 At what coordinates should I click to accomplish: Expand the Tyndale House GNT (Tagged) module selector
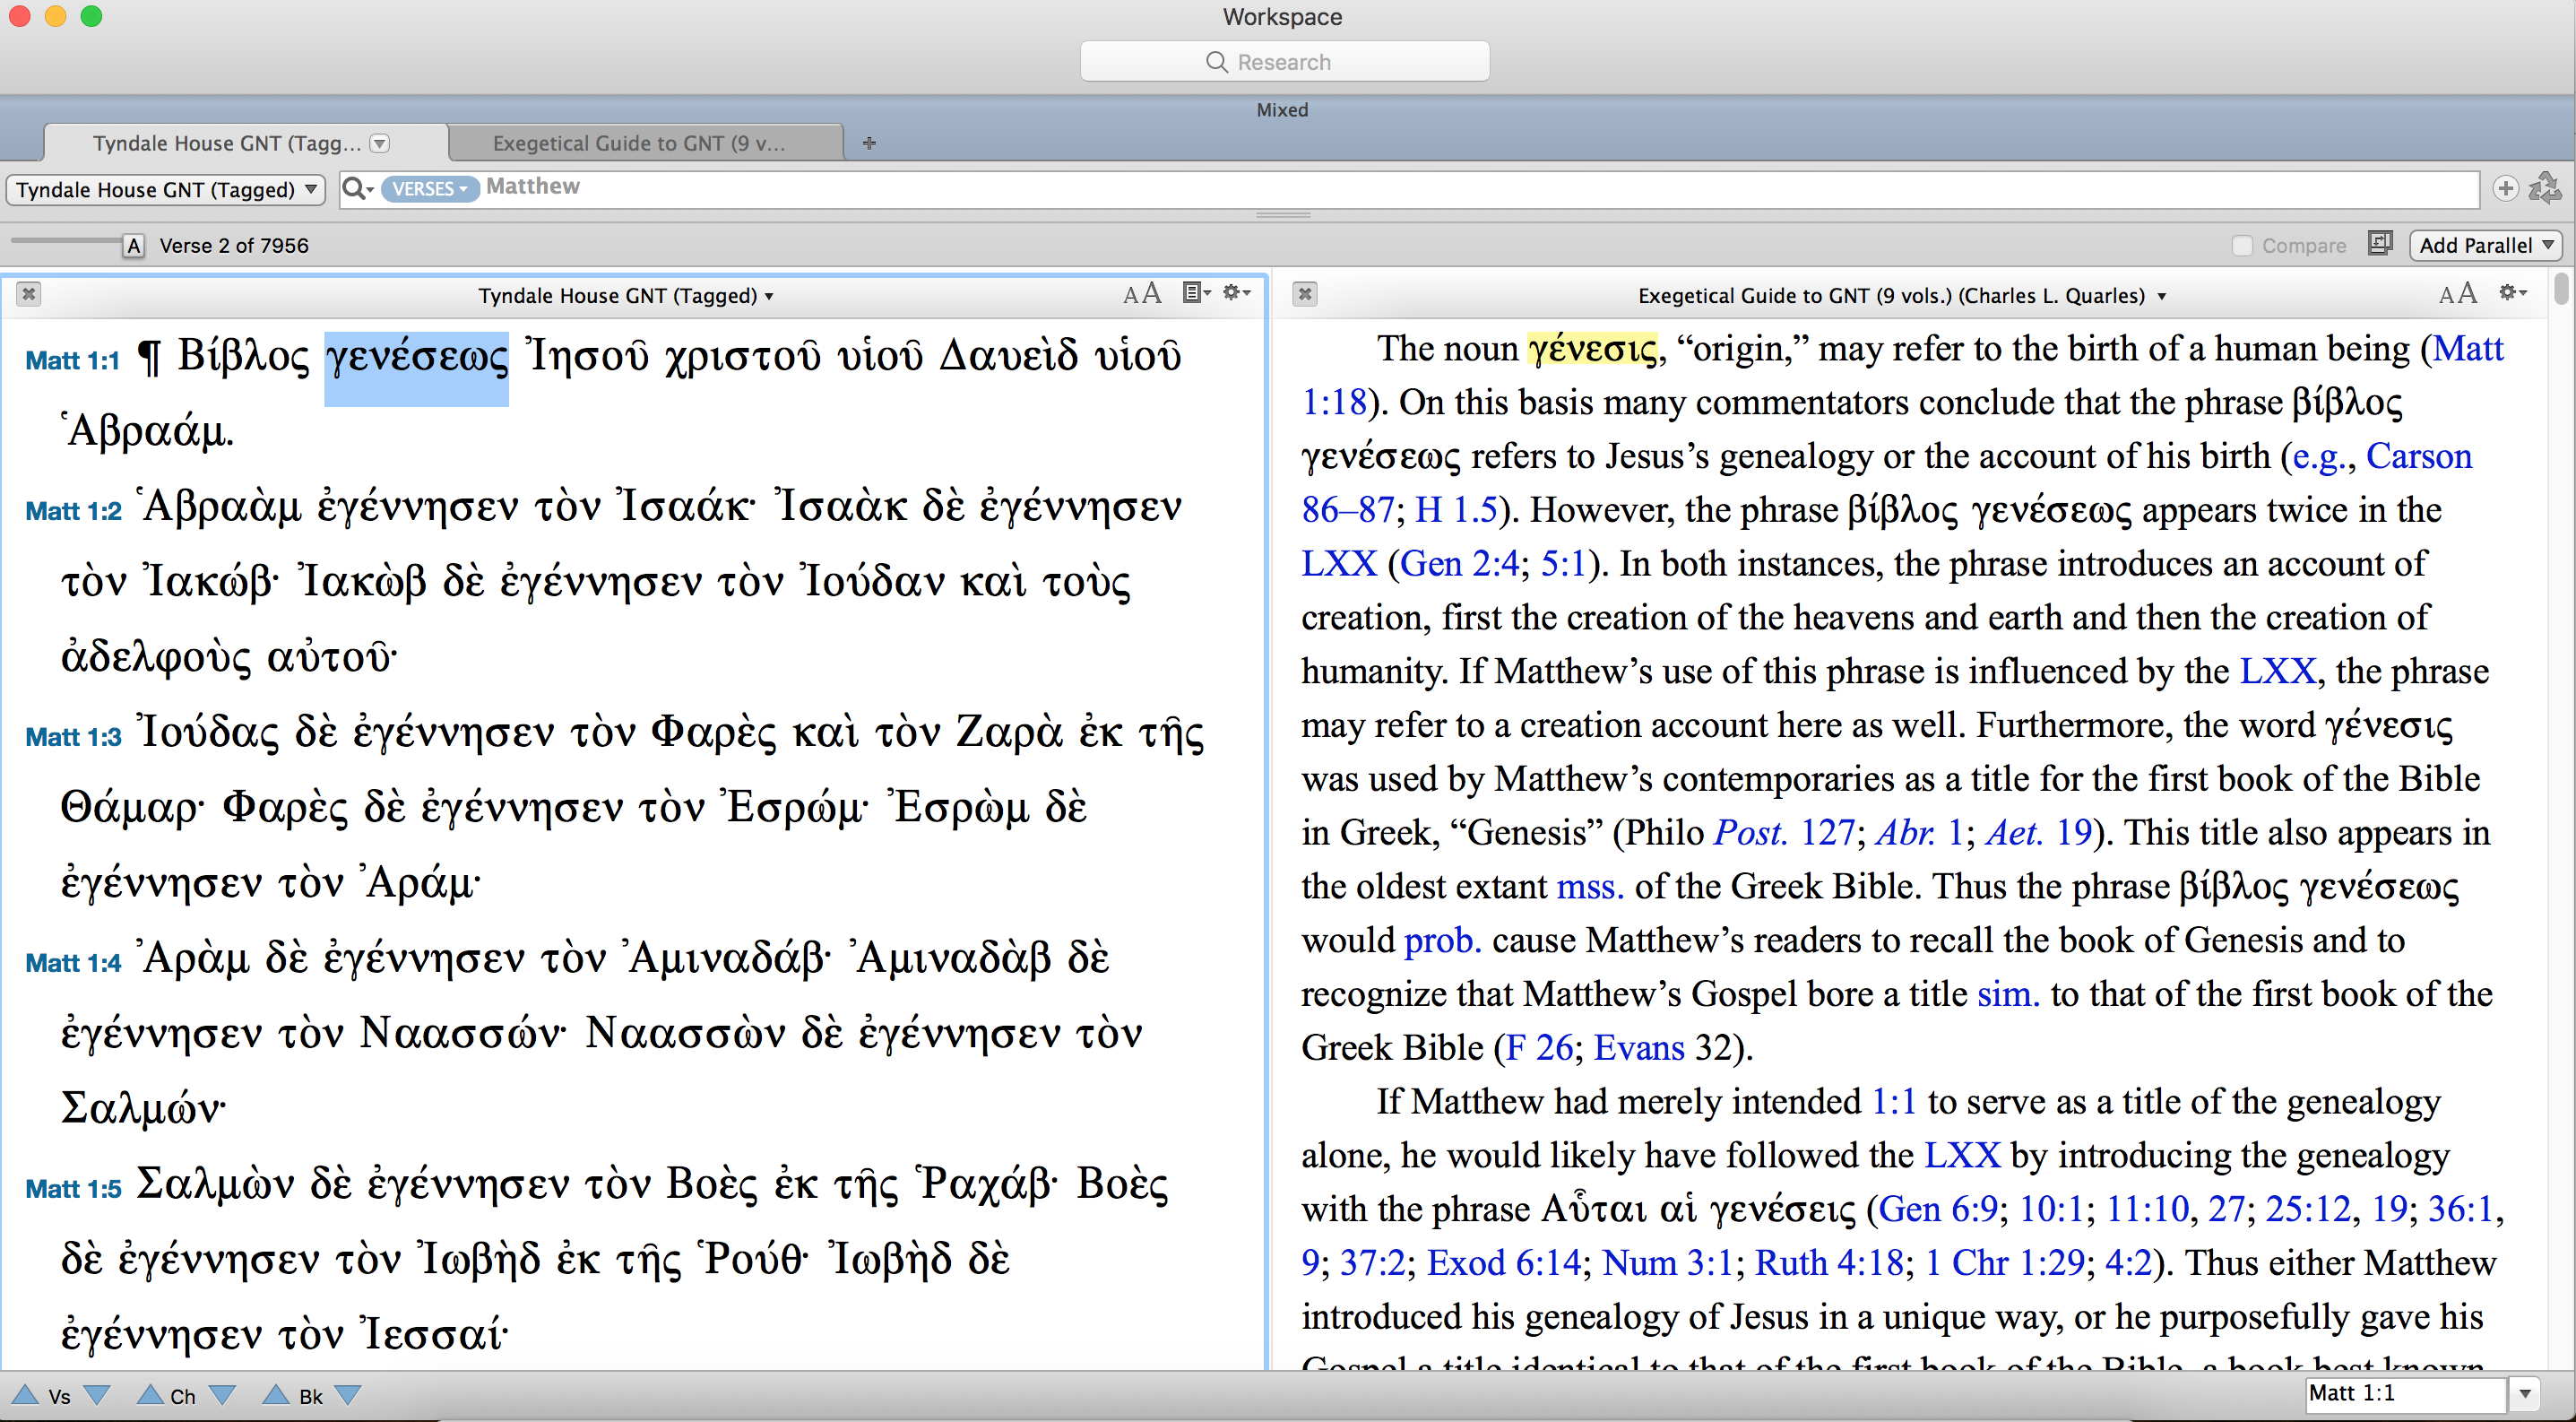click(166, 190)
